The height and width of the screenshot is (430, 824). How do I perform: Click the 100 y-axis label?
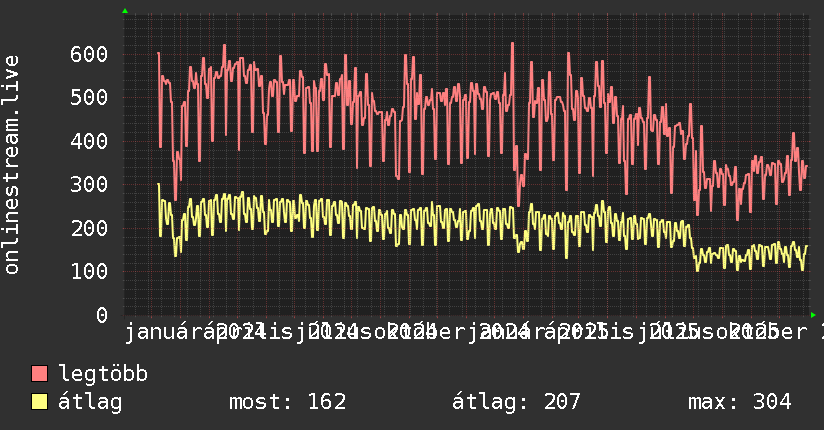click(x=89, y=271)
